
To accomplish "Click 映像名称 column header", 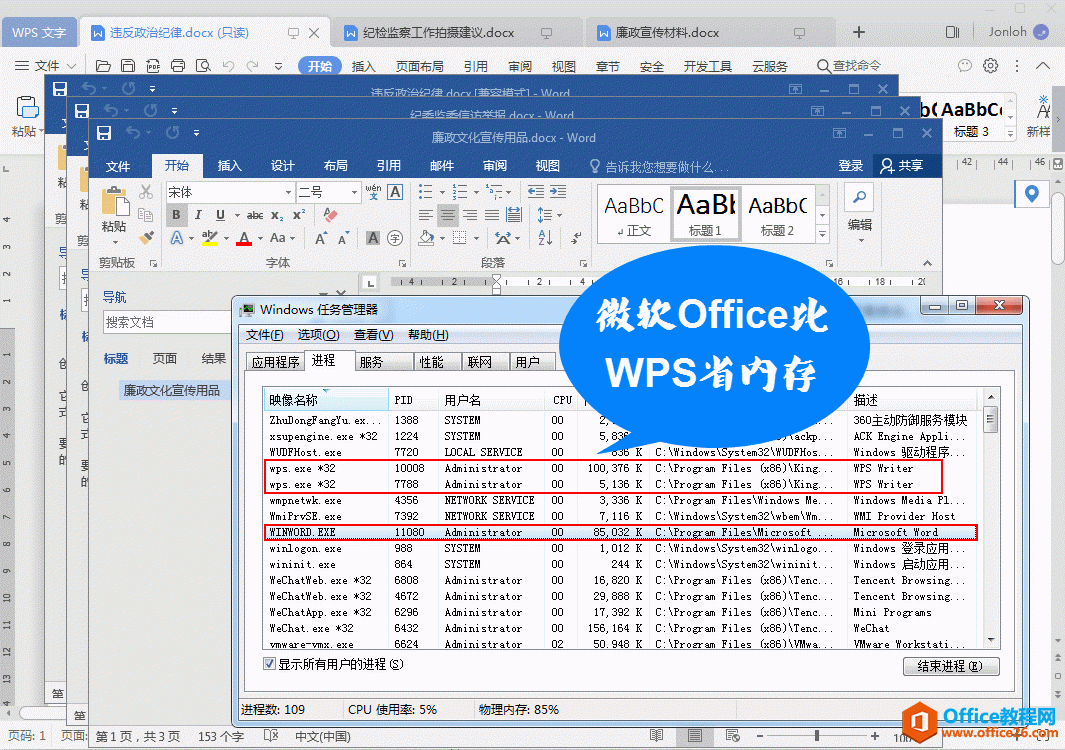I will [x=325, y=400].
